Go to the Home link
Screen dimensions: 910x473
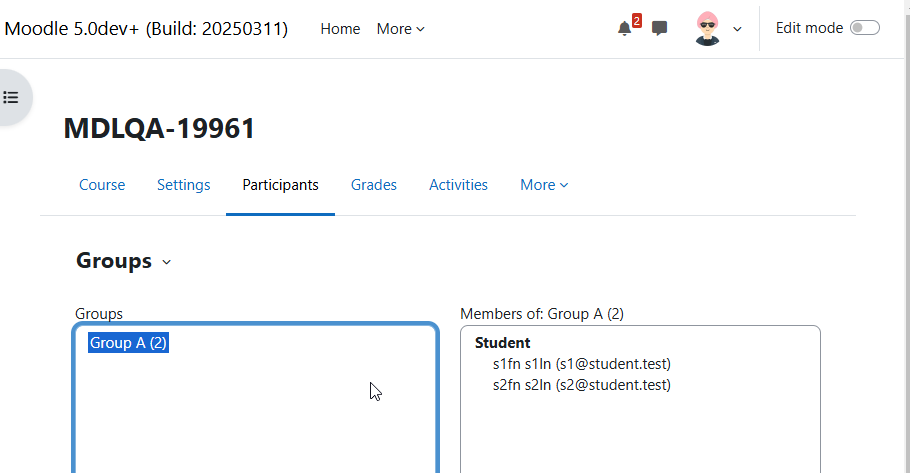click(x=340, y=29)
